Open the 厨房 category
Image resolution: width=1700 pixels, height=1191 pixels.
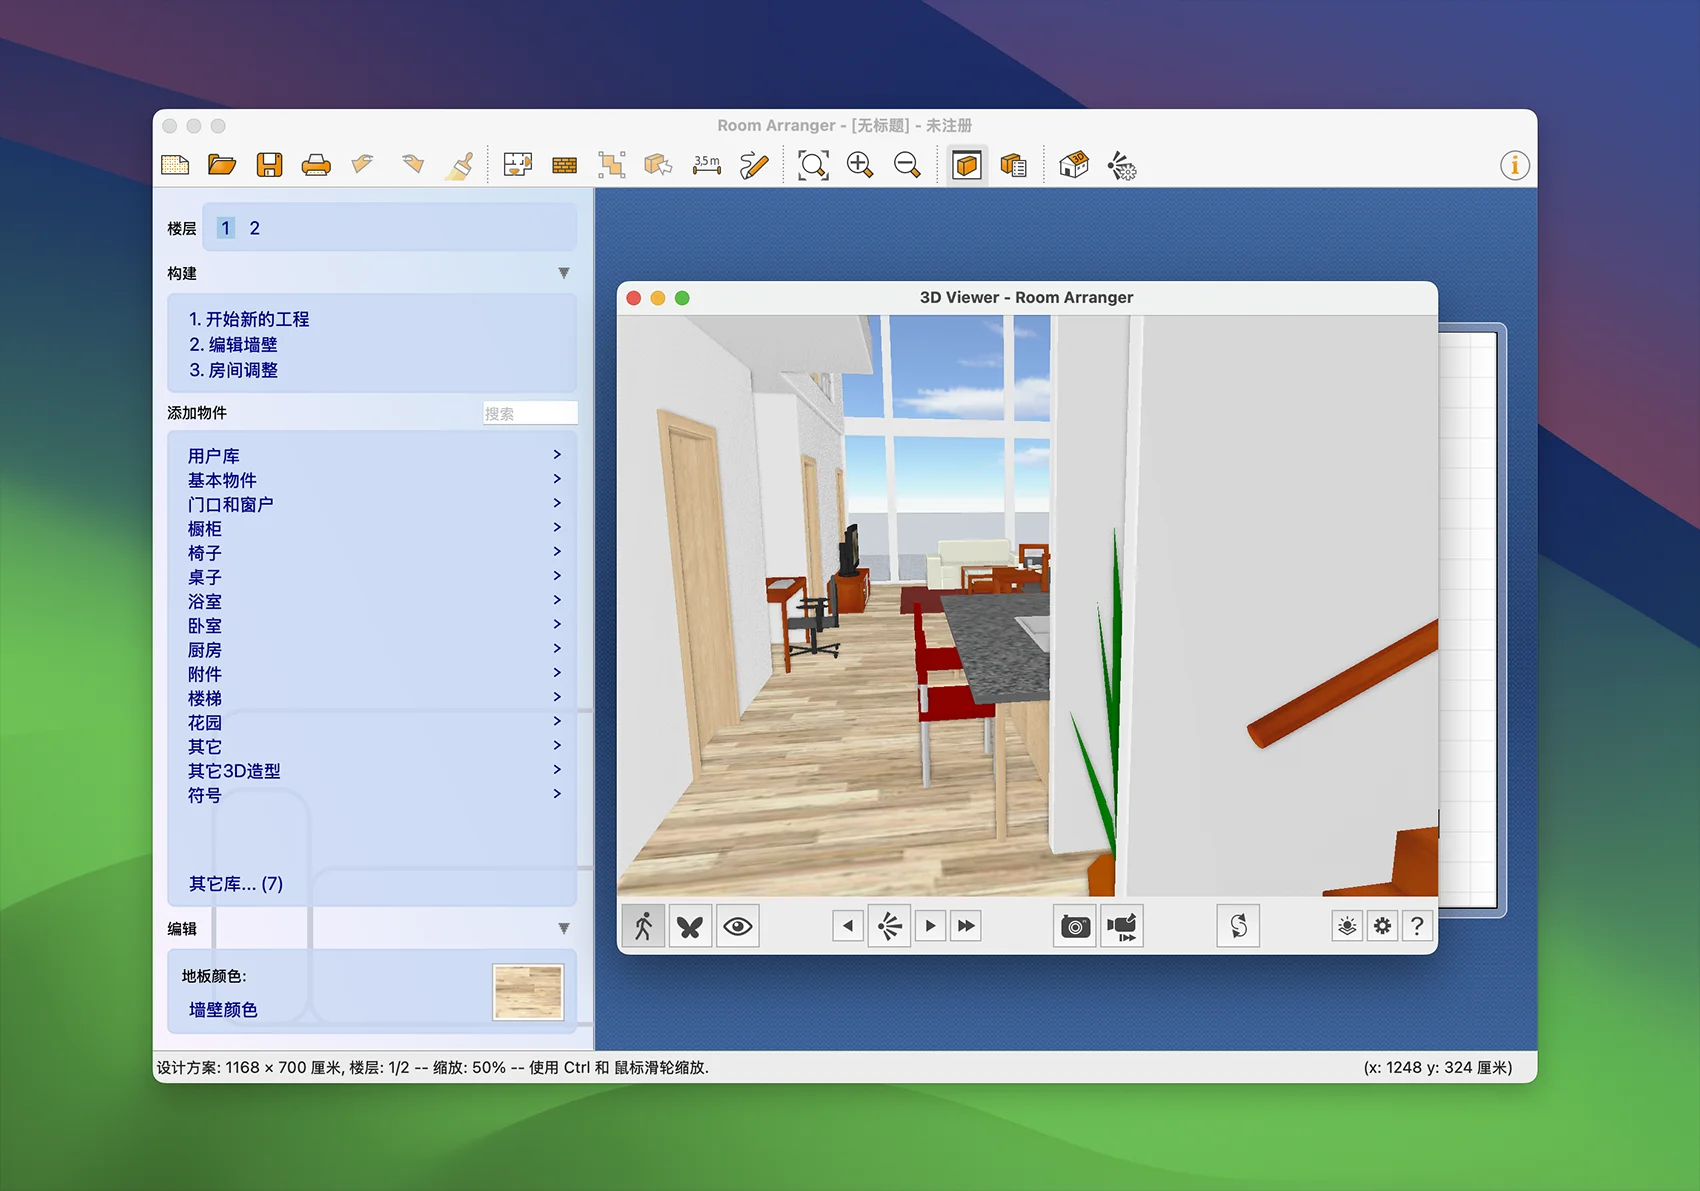pyautogui.click(x=374, y=650)
